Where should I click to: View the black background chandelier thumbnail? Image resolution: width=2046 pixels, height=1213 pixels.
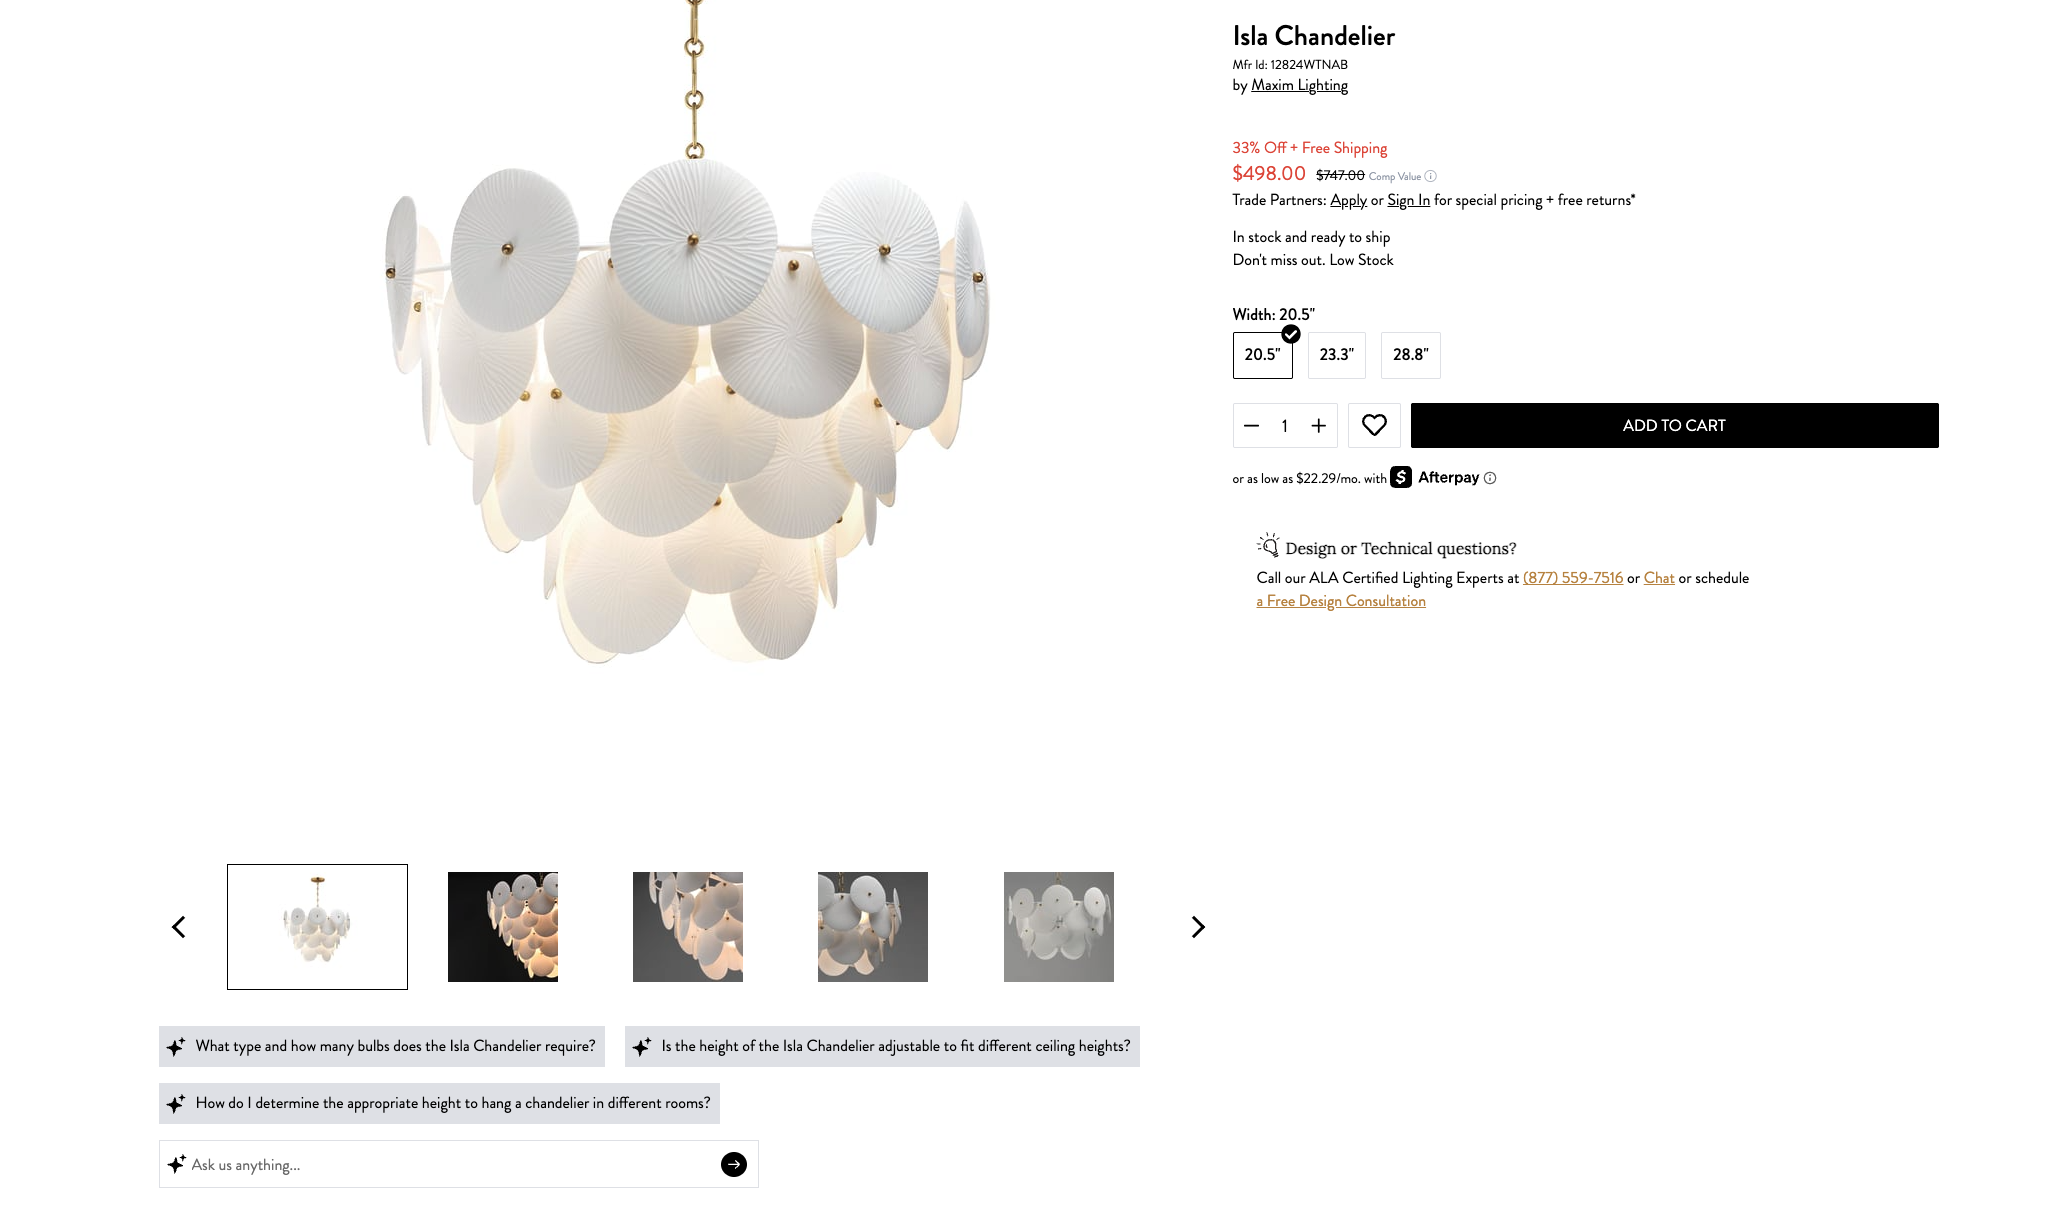coord(503,927)
